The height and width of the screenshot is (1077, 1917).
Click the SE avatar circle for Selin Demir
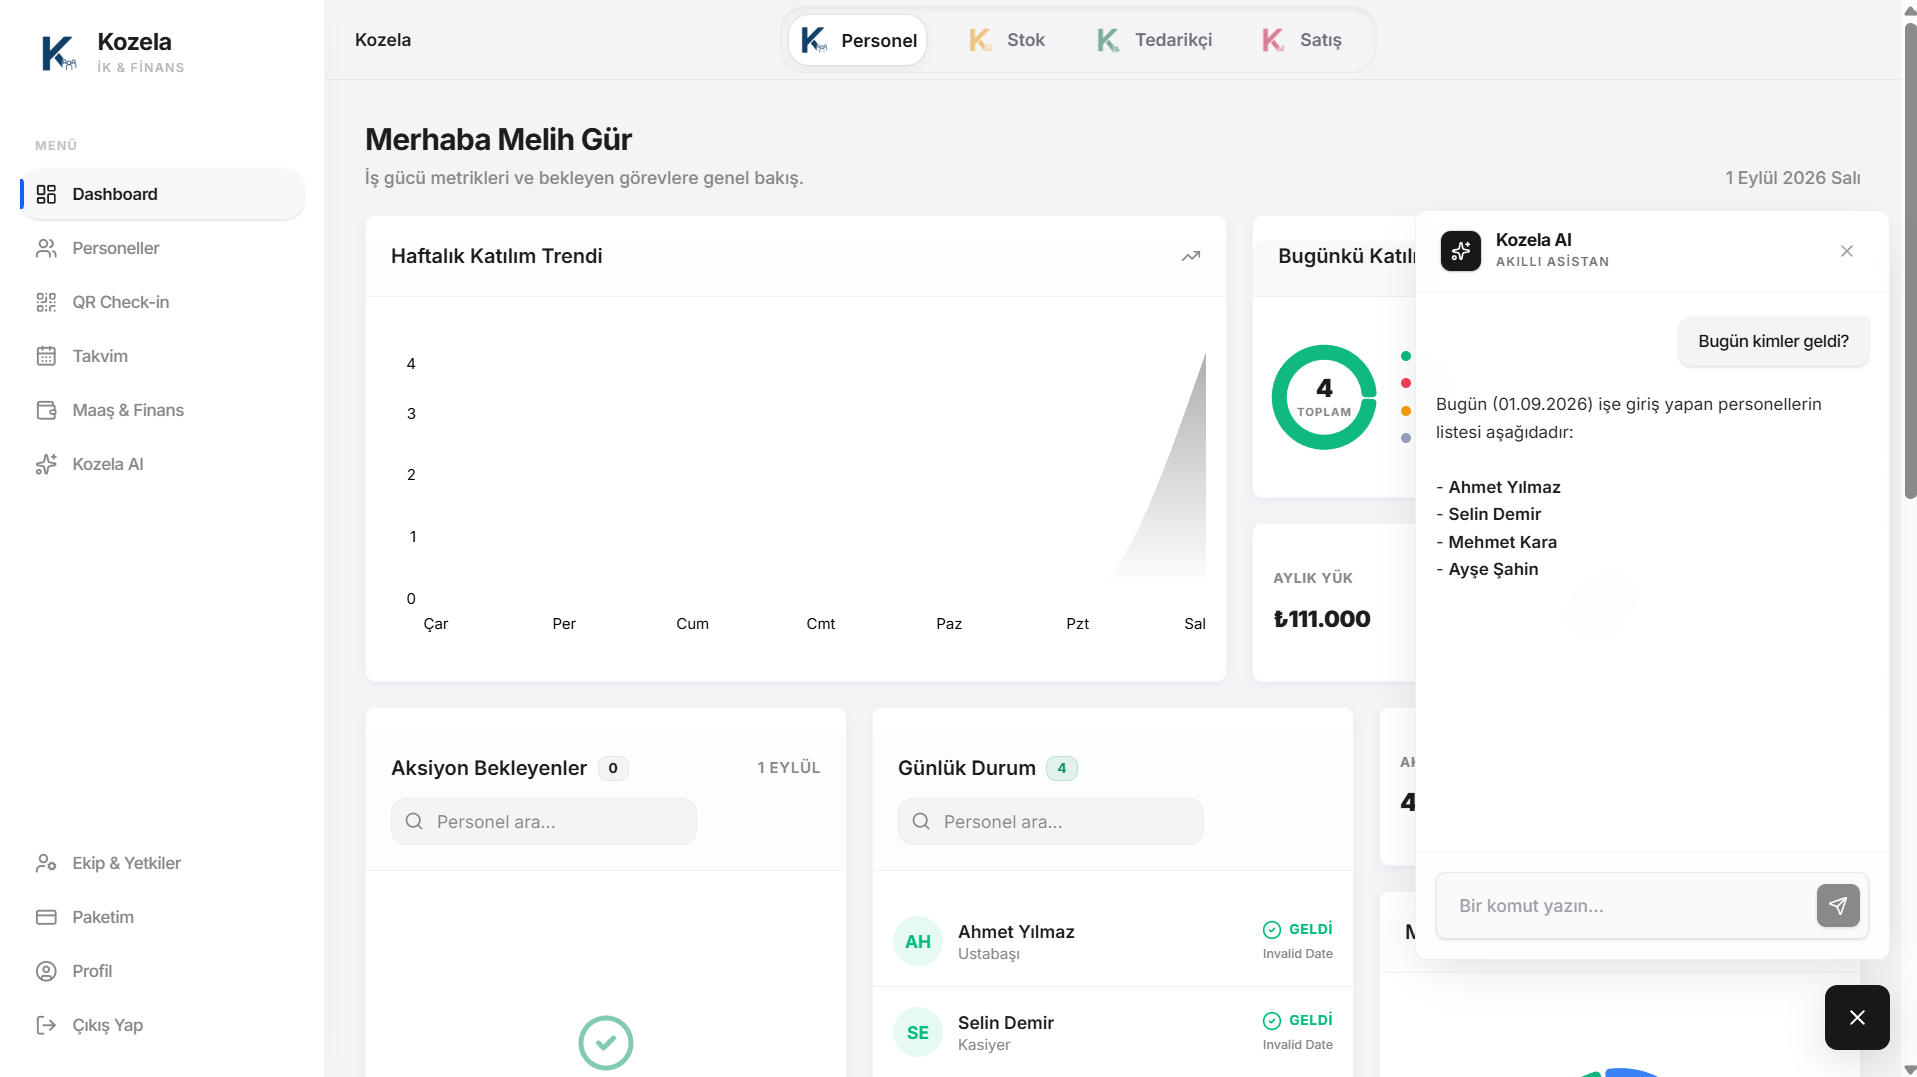tap(917, 1032)
